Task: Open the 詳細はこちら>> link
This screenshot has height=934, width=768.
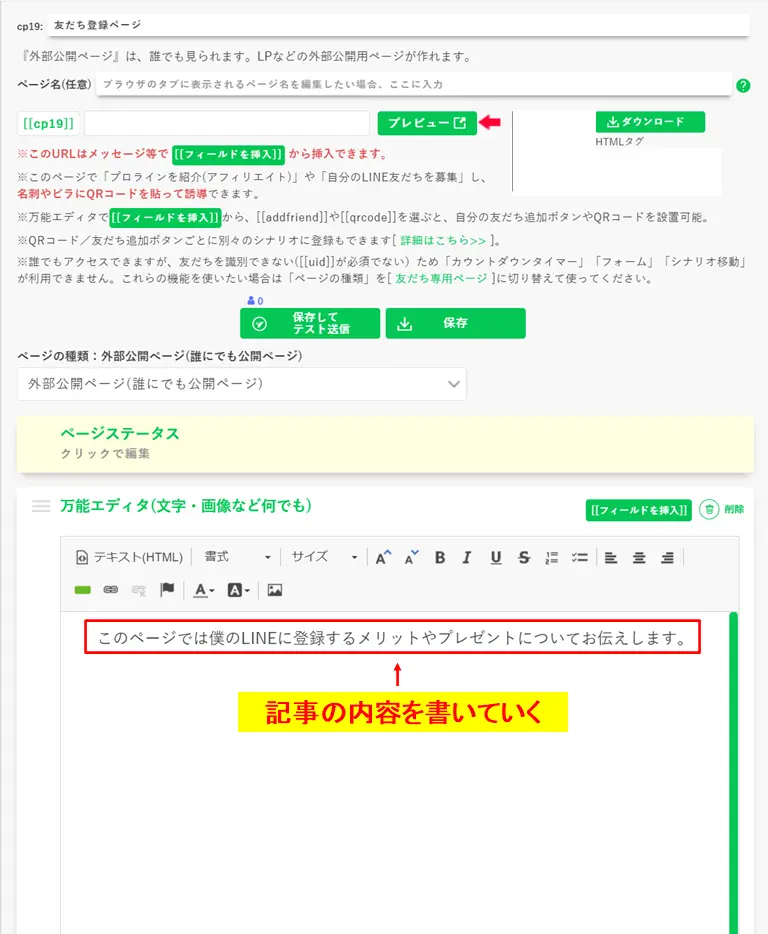Action: (x=443, y=240)
